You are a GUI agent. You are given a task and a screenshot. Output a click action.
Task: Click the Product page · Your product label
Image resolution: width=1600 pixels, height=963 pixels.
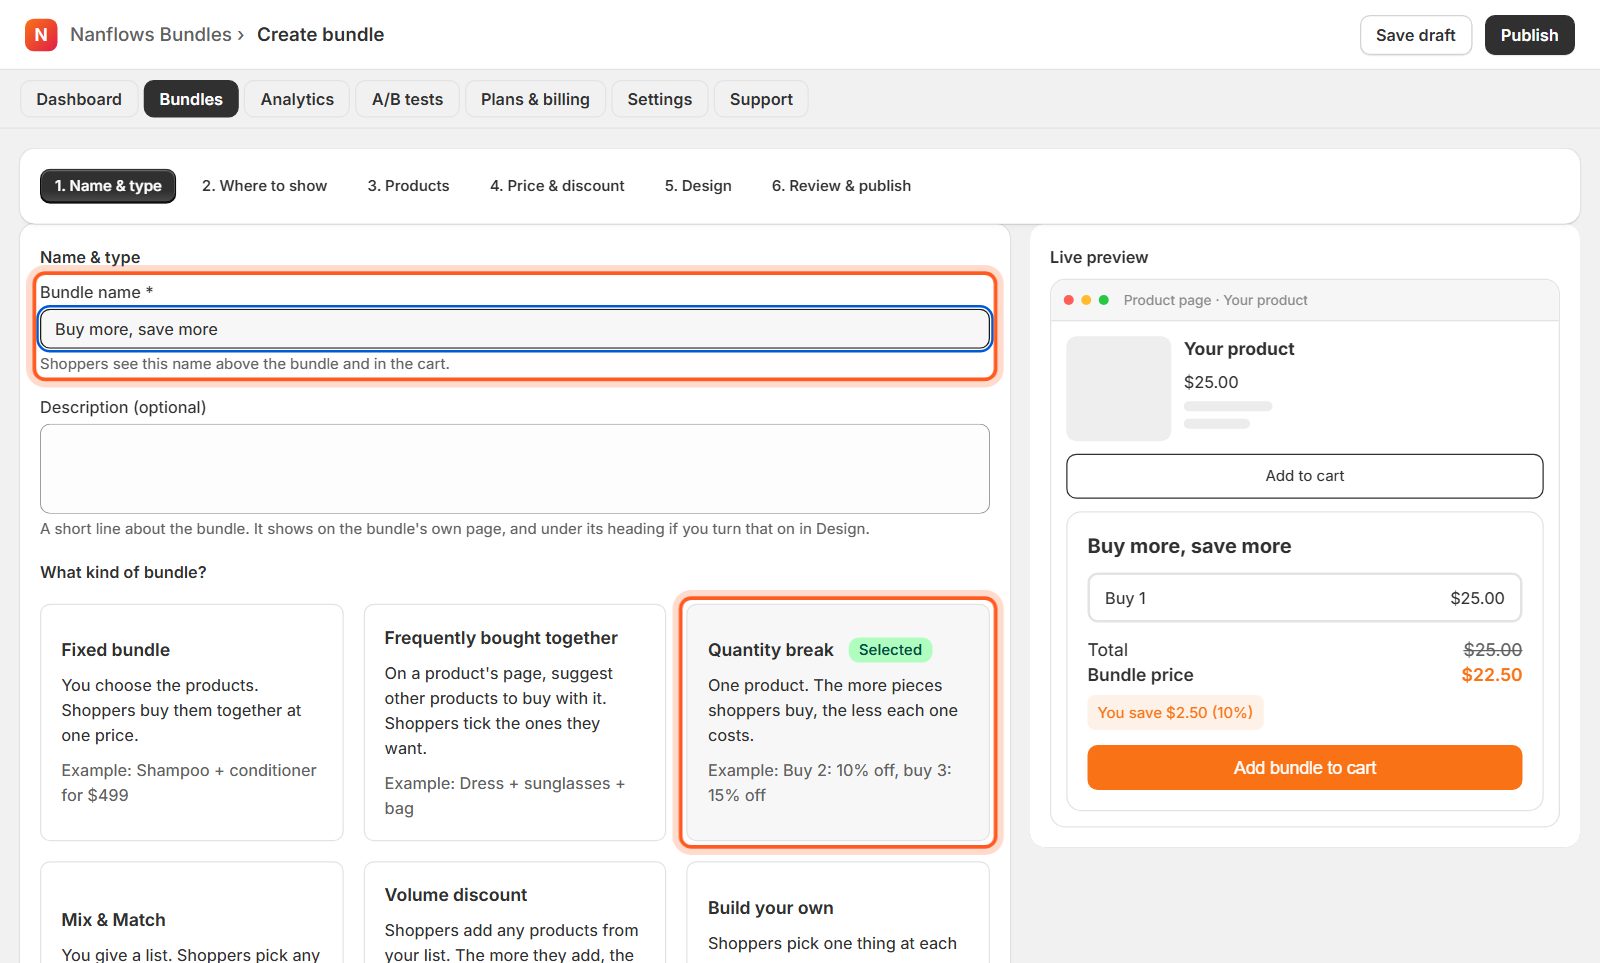1215,300
